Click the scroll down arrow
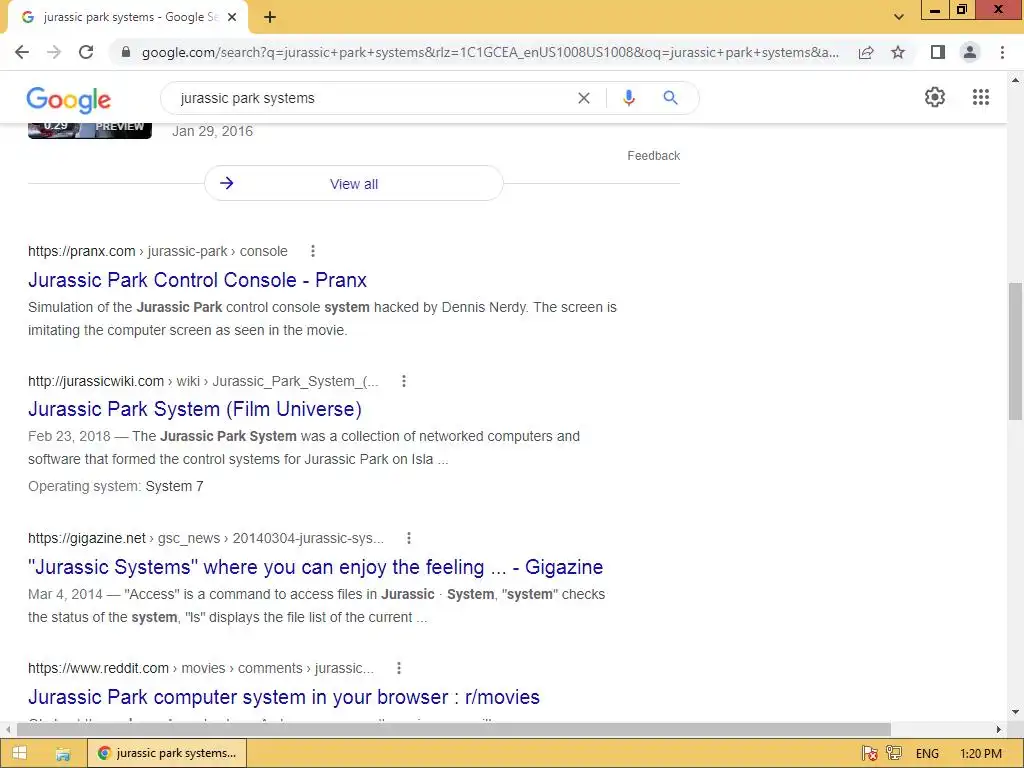1024x768 pixels. (x=1015, y=712)
